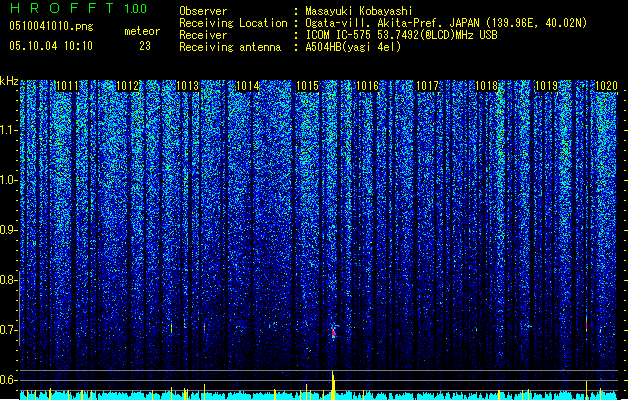
Task: Click the observer name Masayuki Kobayashi
Action: pos(359,11)
